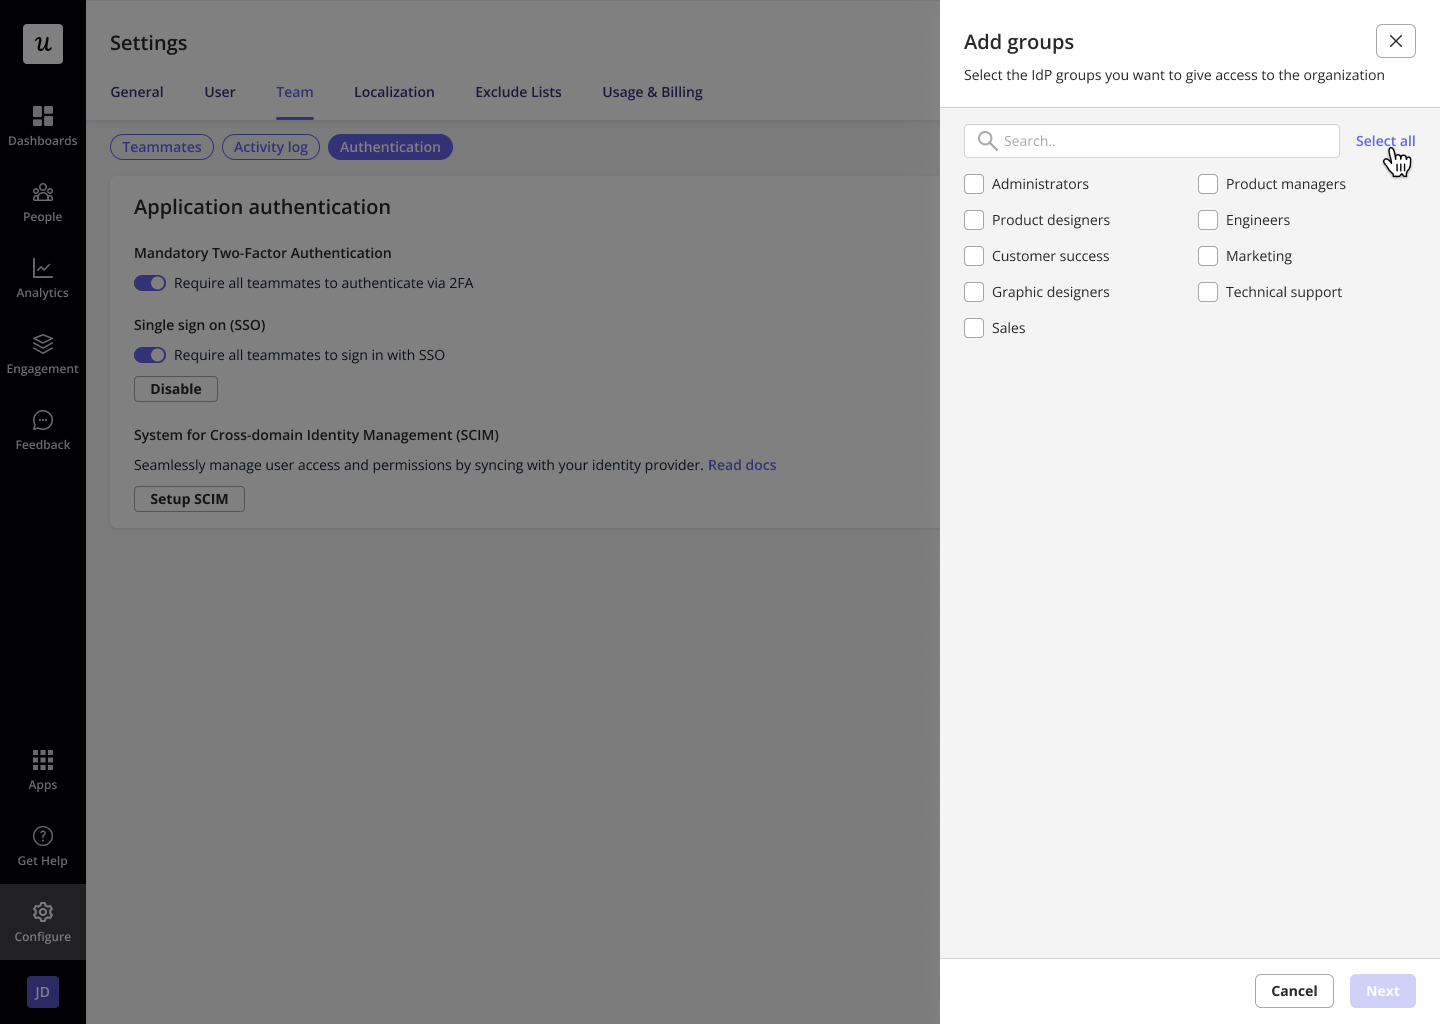Check the Engineers group checkbox

[x=1208, y=220]
